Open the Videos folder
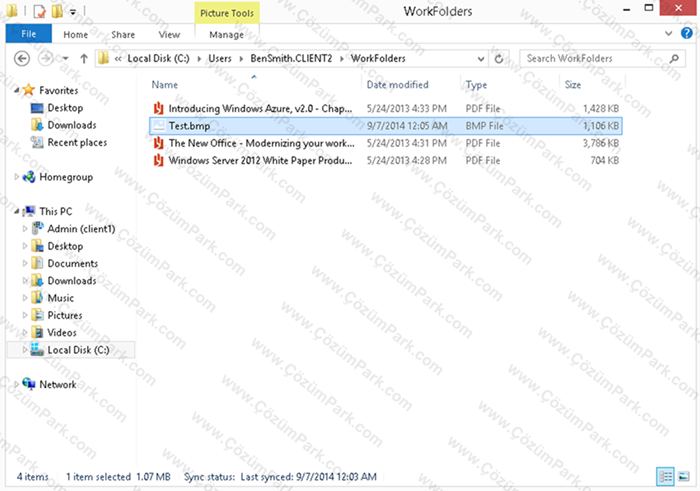 point(62,333)
